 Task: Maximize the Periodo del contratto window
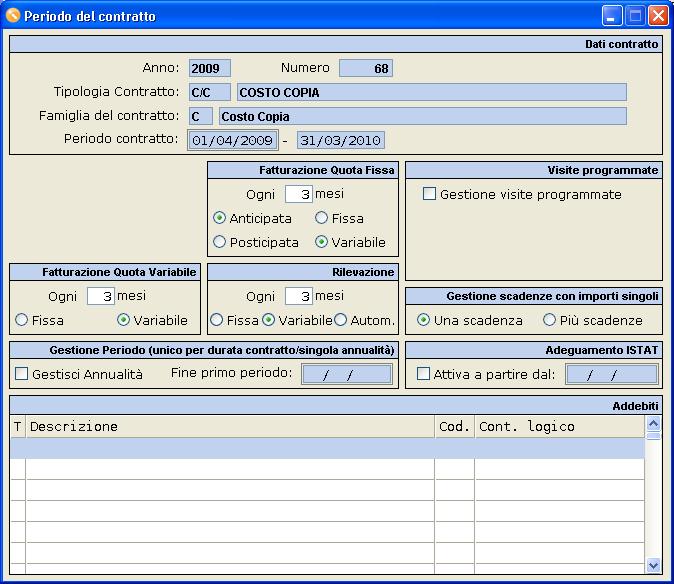(635, 16)
